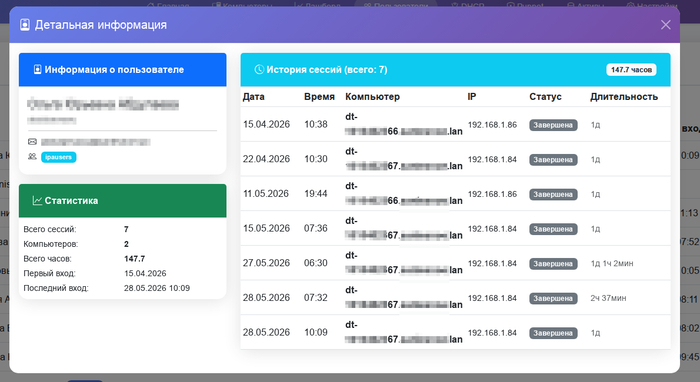Click the Компьютер column header
Image resolution: width=700 pixels, height=382 pixels.
click(x=372, y=97)
